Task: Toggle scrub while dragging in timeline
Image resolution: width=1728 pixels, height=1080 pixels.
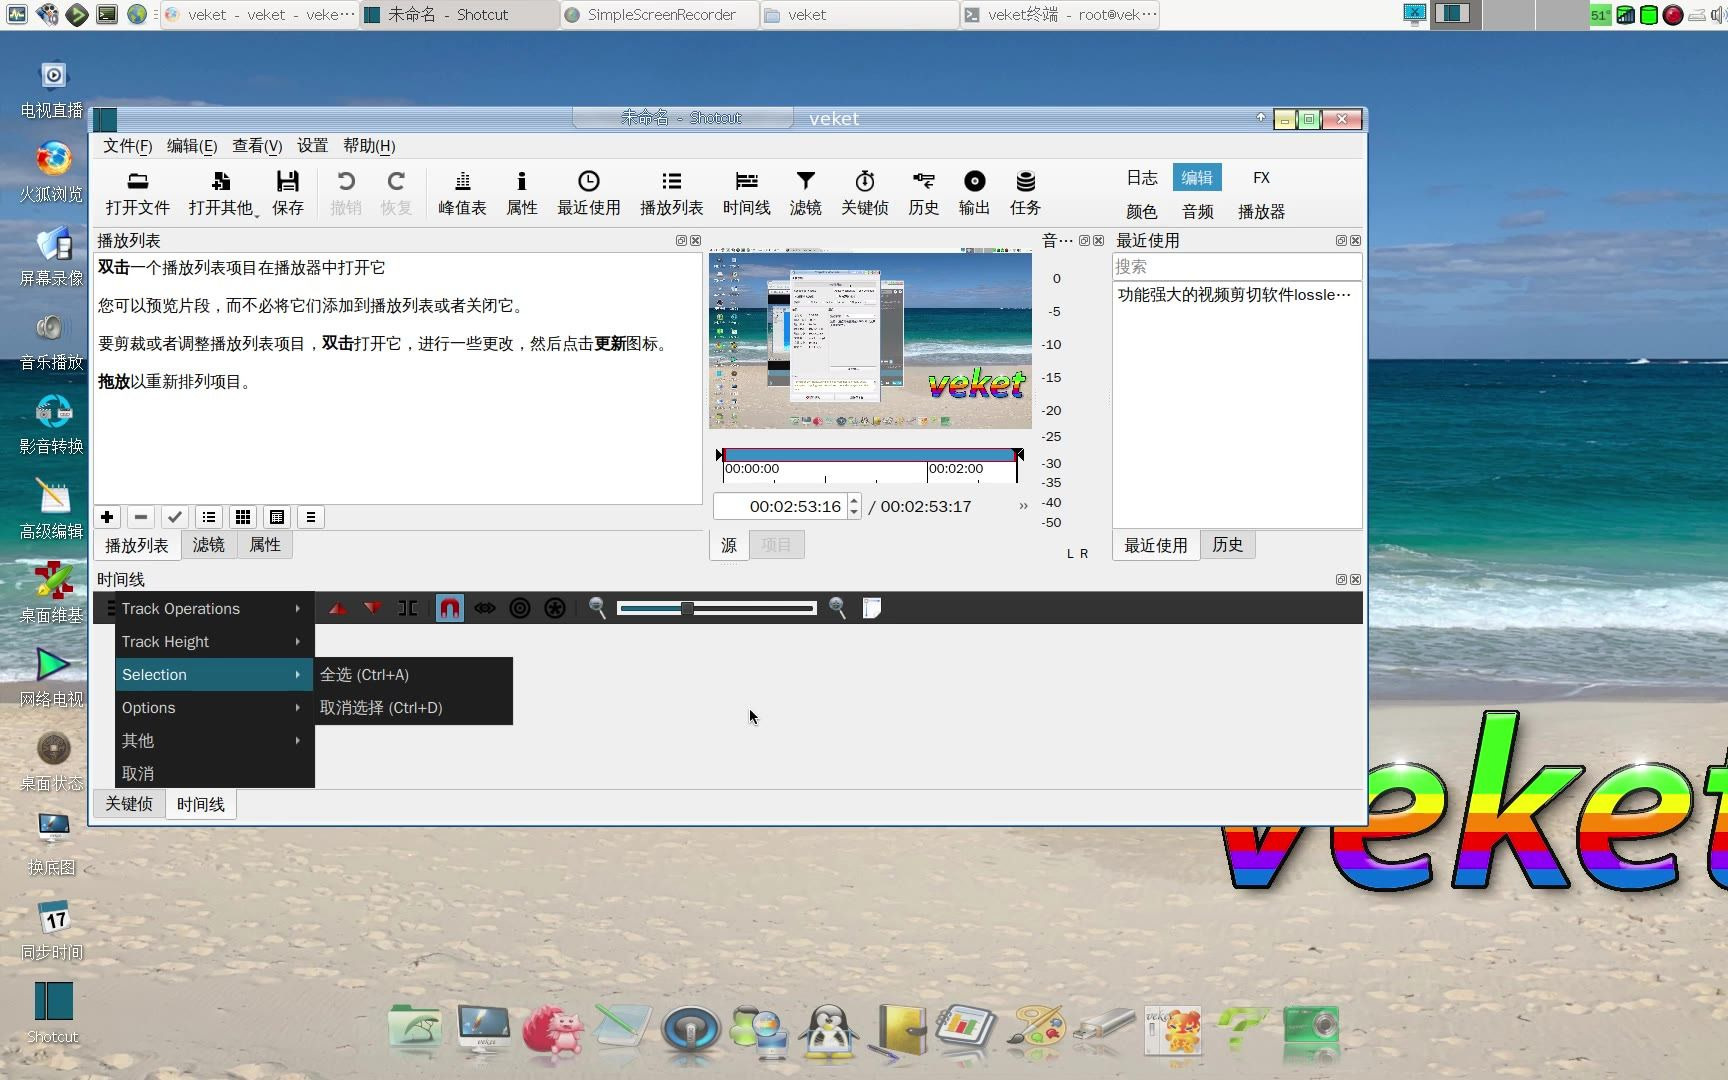Action: pos(485,607)
